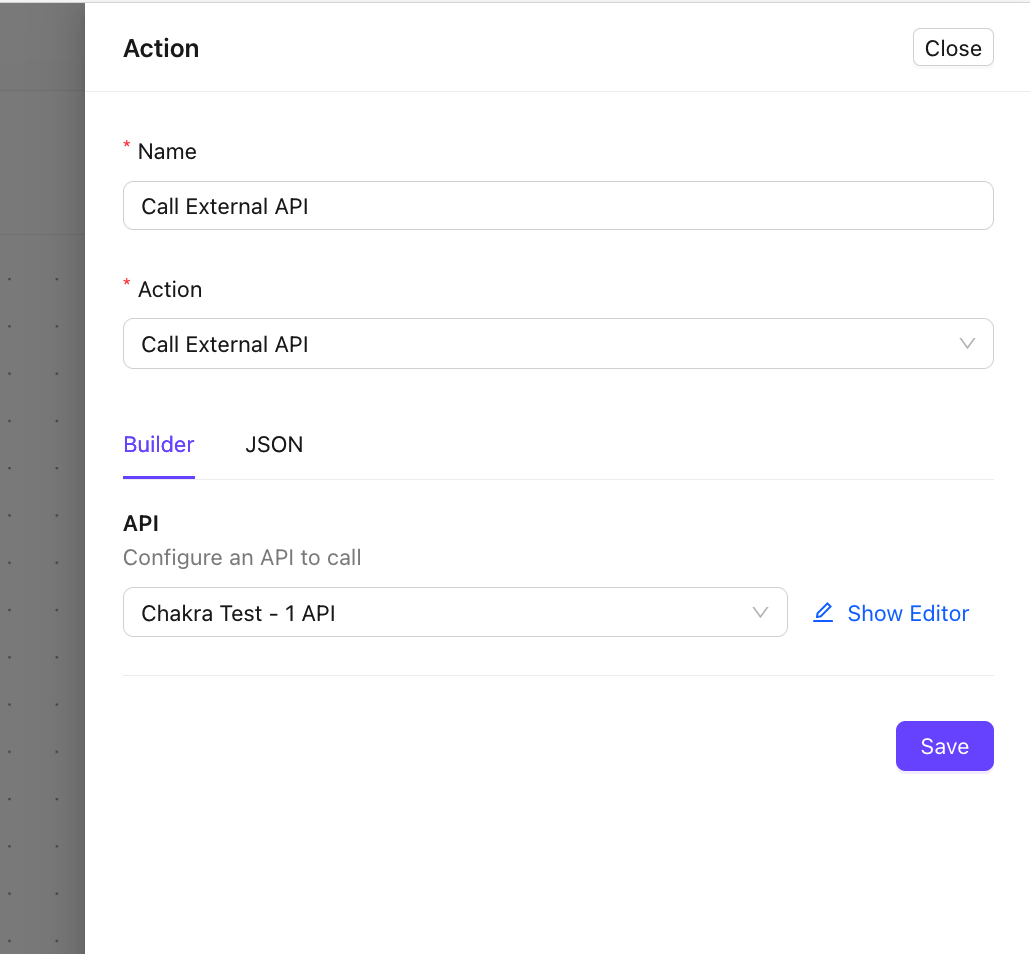Click empty panel area below Save button
The height and width of the screenshot is (954, 1030).
pyautogui.click(x=557, y=860)
